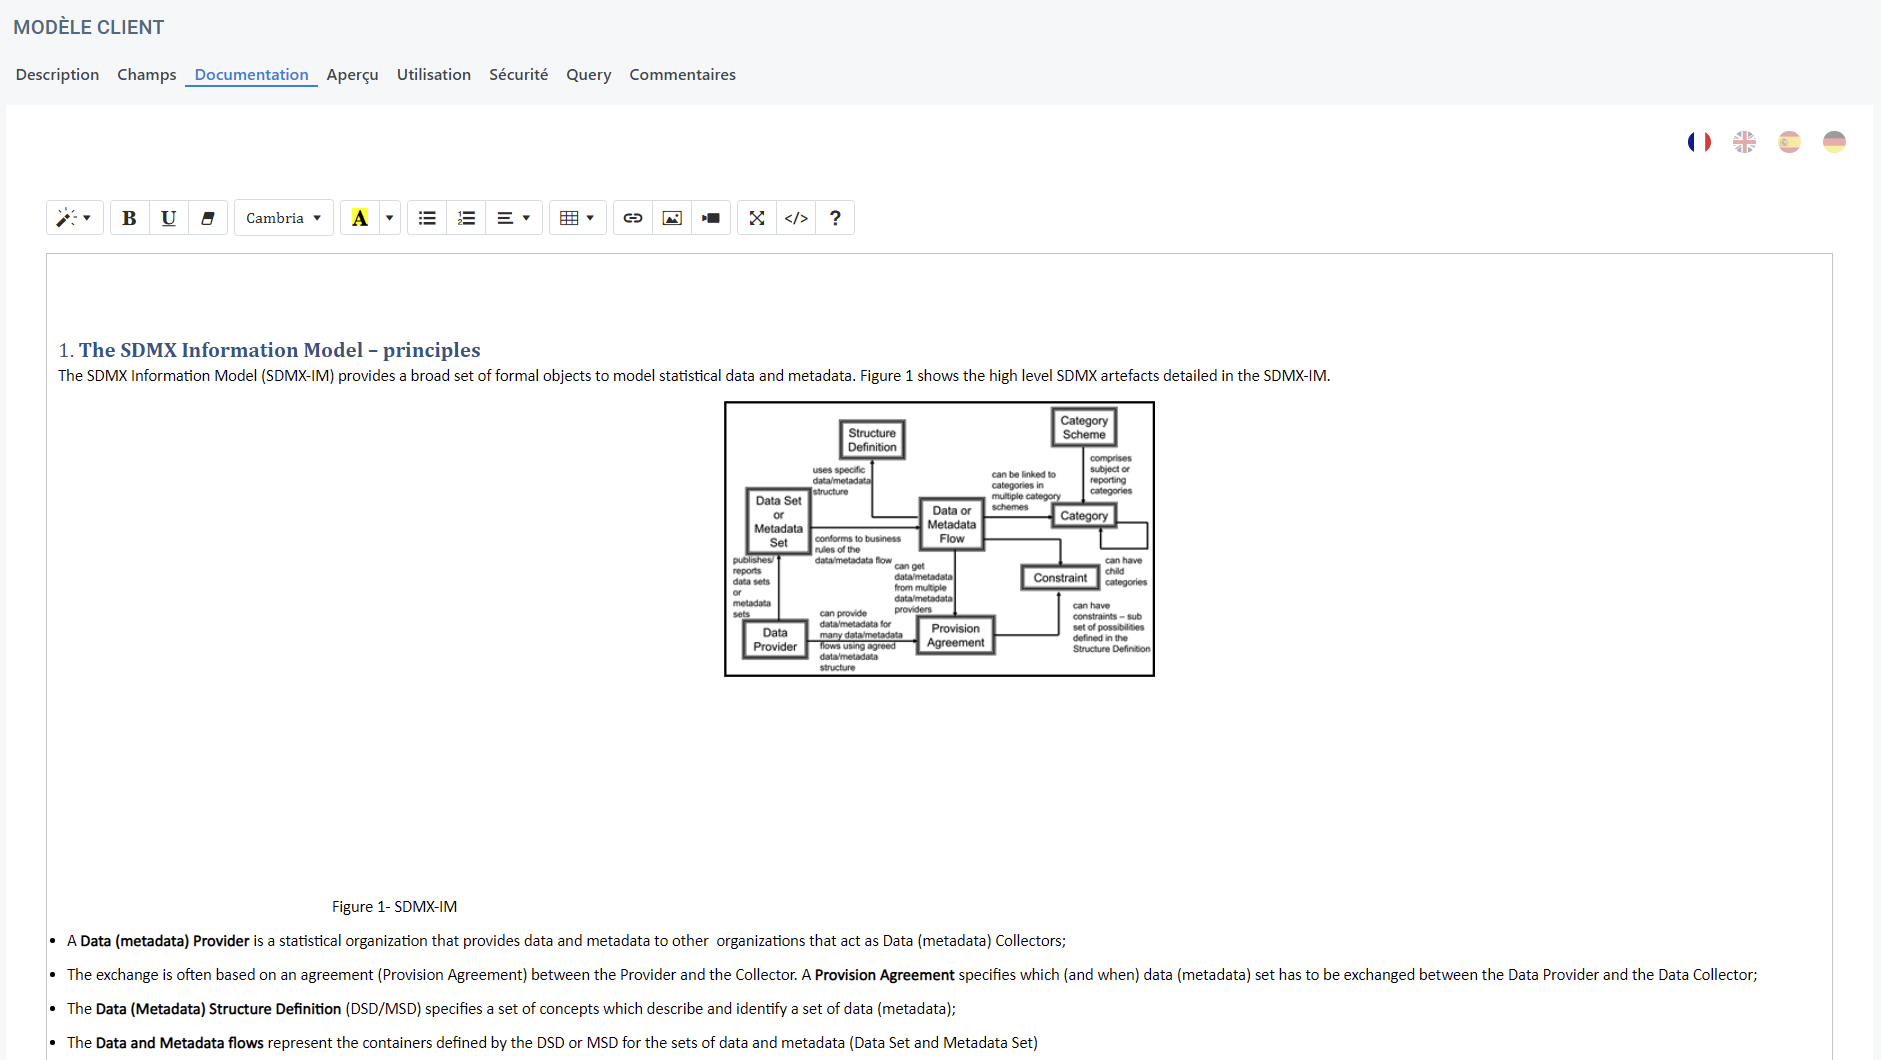
Task: Switch to the Champs tab
Action: coord(146,74)
